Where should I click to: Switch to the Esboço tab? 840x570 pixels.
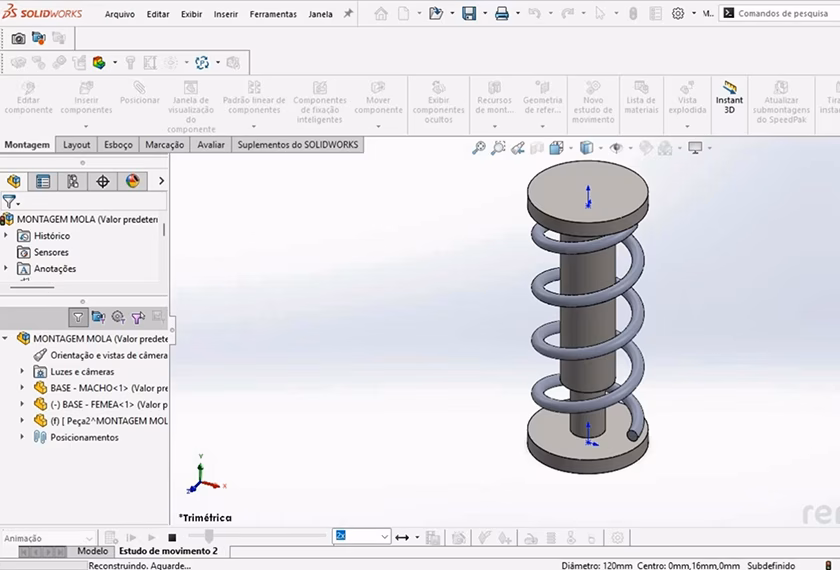click(x=118, y=145)
